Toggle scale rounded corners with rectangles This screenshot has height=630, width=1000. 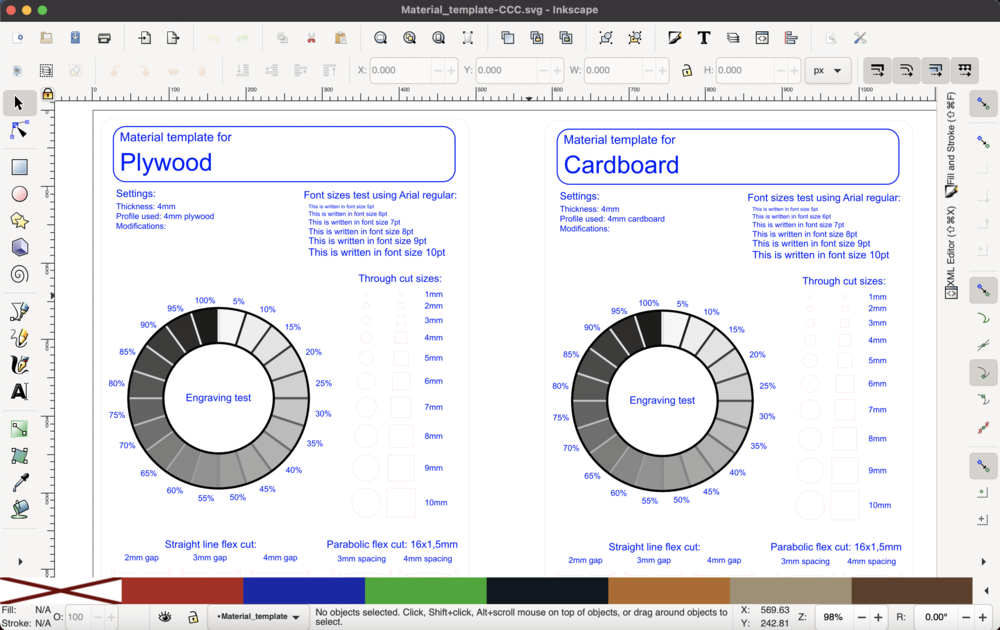906,70
